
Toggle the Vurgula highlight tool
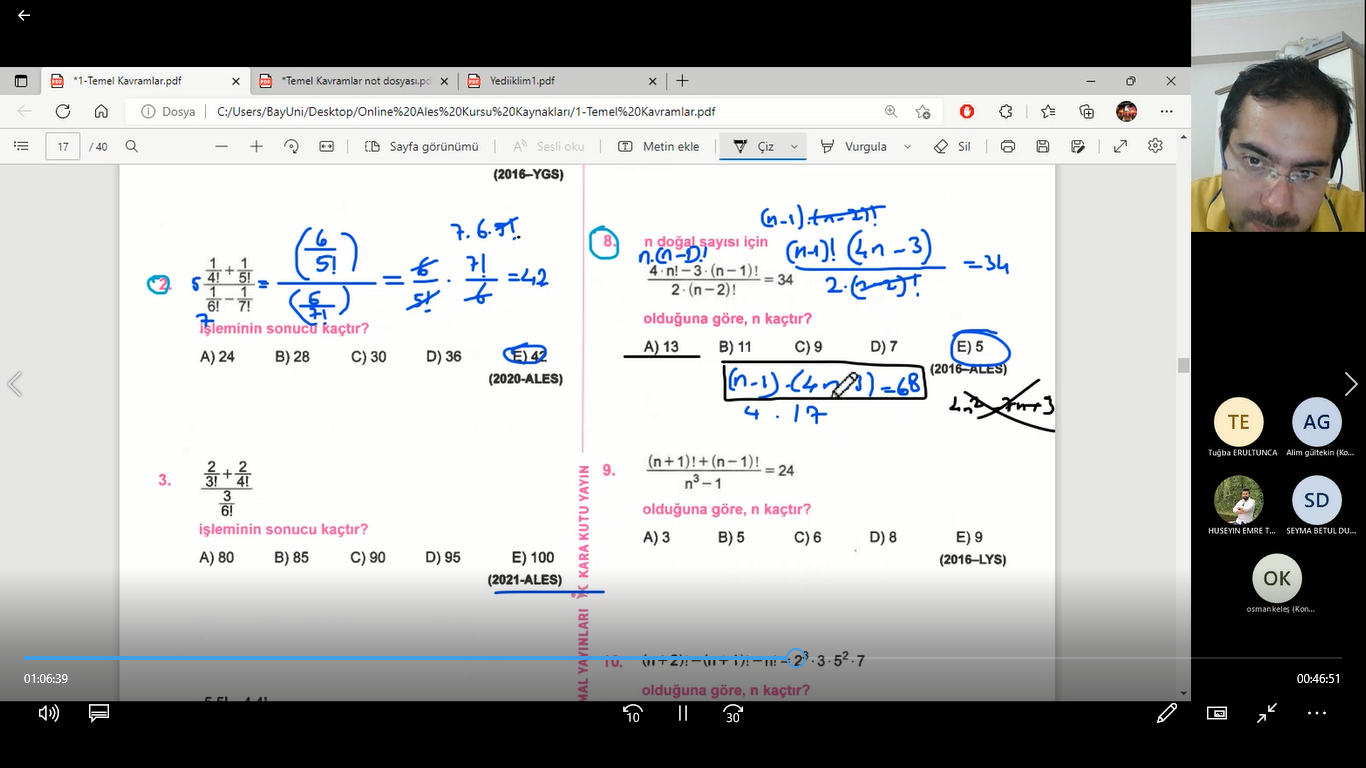[x=854, y=146]
